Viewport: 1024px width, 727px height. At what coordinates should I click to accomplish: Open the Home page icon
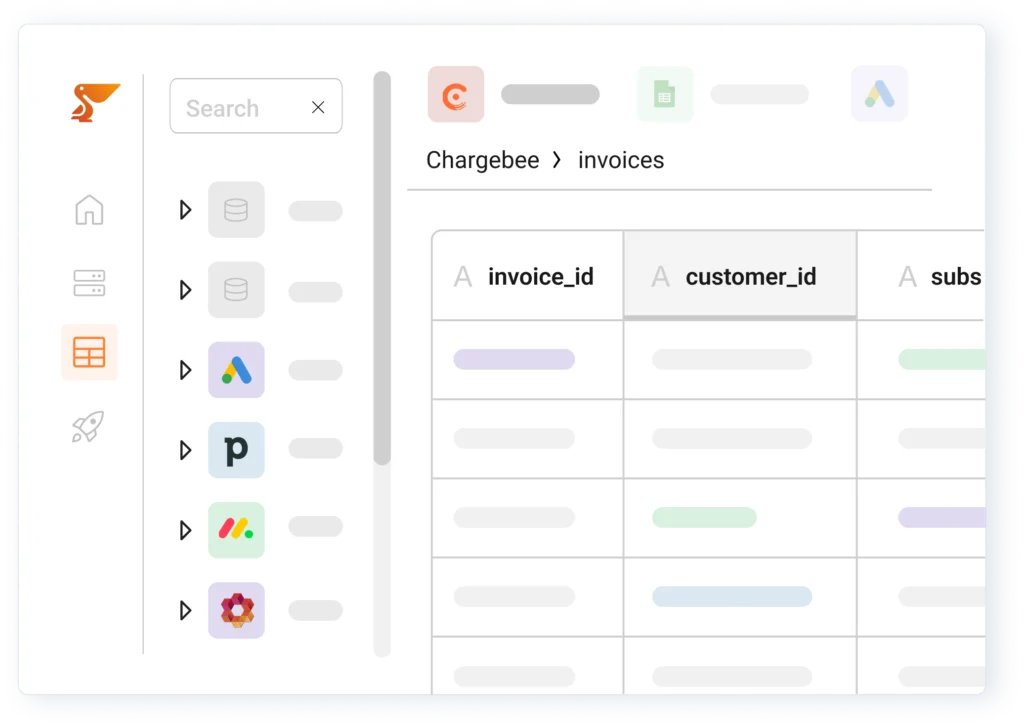[x=89, y=210]
